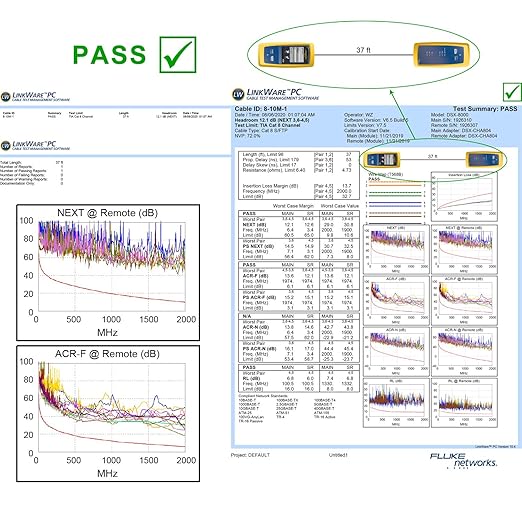Open the enlarged NEXT @ Remote graph
522x522 pixels.
[x=108, y=272]
